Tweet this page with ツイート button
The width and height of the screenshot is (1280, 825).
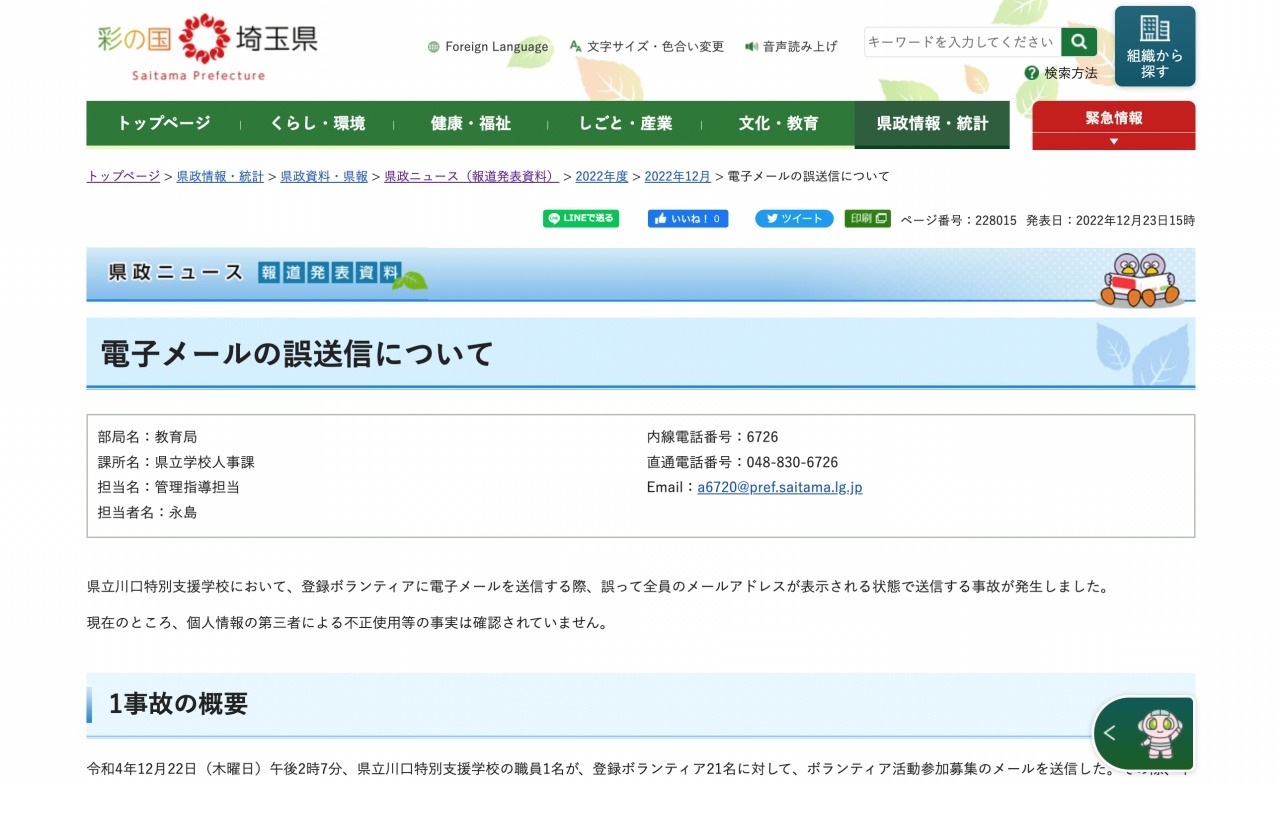[x=793, y=219]
